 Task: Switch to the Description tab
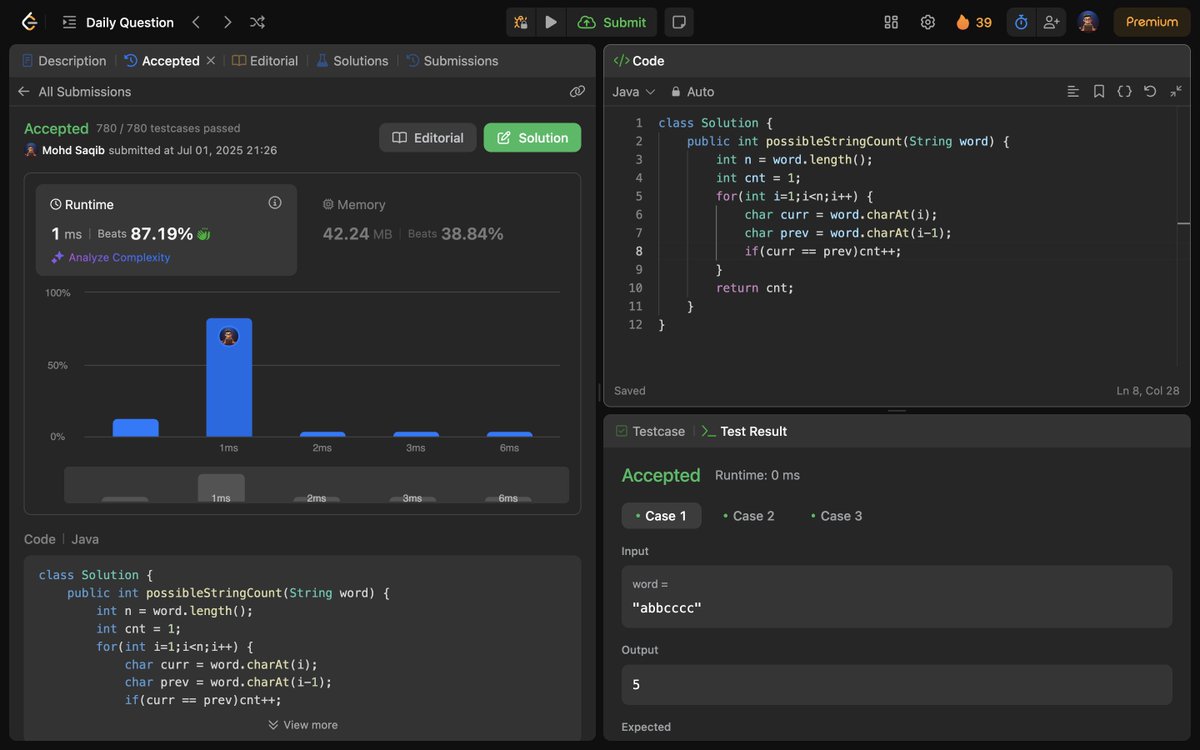(64, 61)
